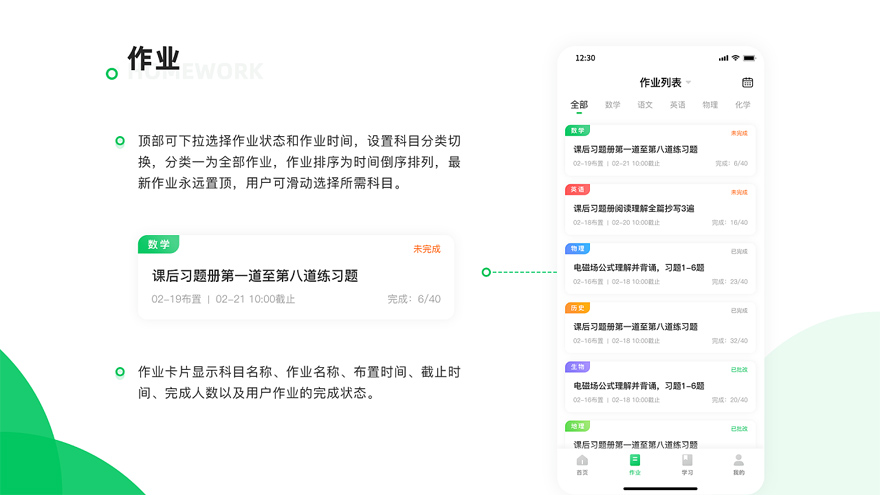Screen dimensions: 880x495
Task: Click the red 英语 subject tag
Action: click(x=577, y=190)
